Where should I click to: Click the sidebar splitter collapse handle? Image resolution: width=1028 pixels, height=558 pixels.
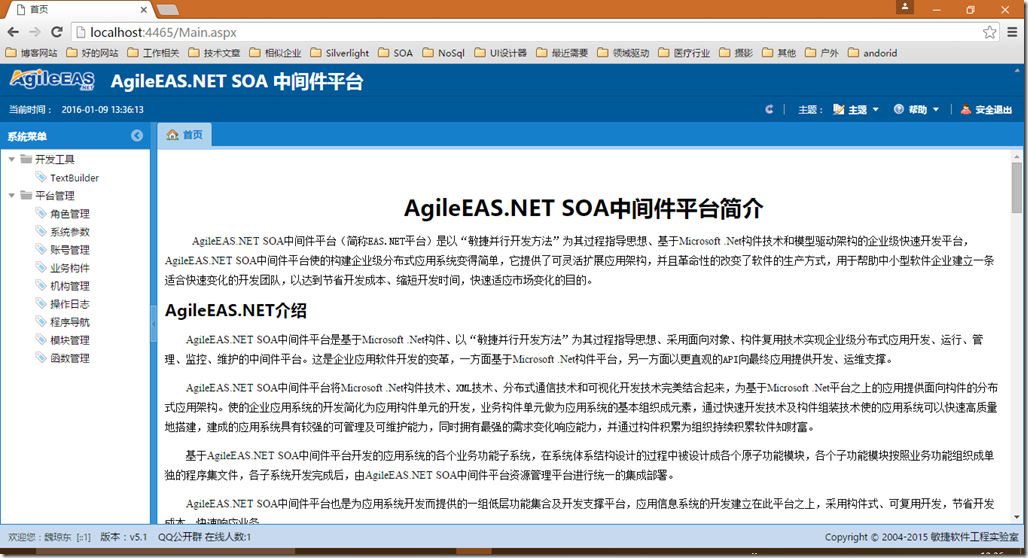153,326
